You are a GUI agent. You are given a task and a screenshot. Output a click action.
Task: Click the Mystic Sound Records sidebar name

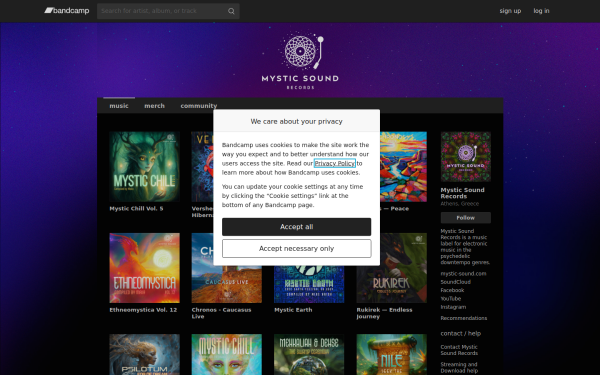462,193
